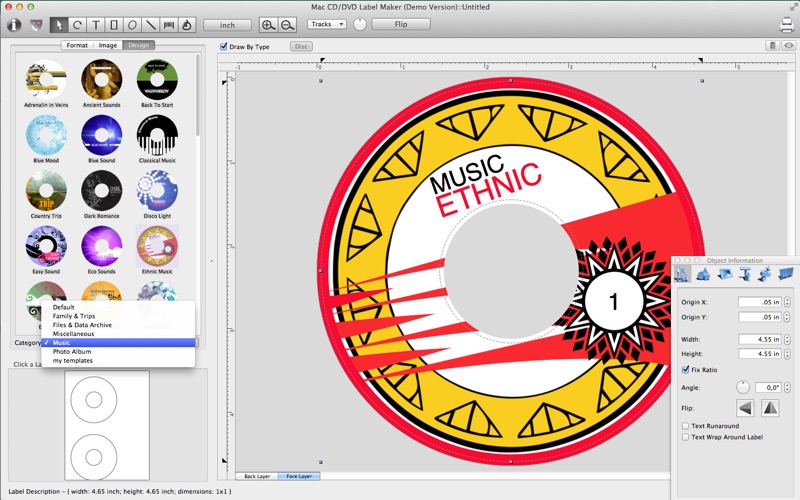The height and width of the screenshot is (500, 800).
Task: Open the Back Layer tab
Action: (256, 476)
